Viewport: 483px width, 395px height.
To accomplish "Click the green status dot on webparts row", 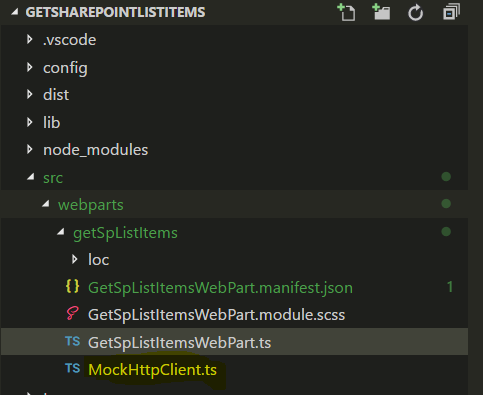I will pyautogui.click(x=446, y=204).
